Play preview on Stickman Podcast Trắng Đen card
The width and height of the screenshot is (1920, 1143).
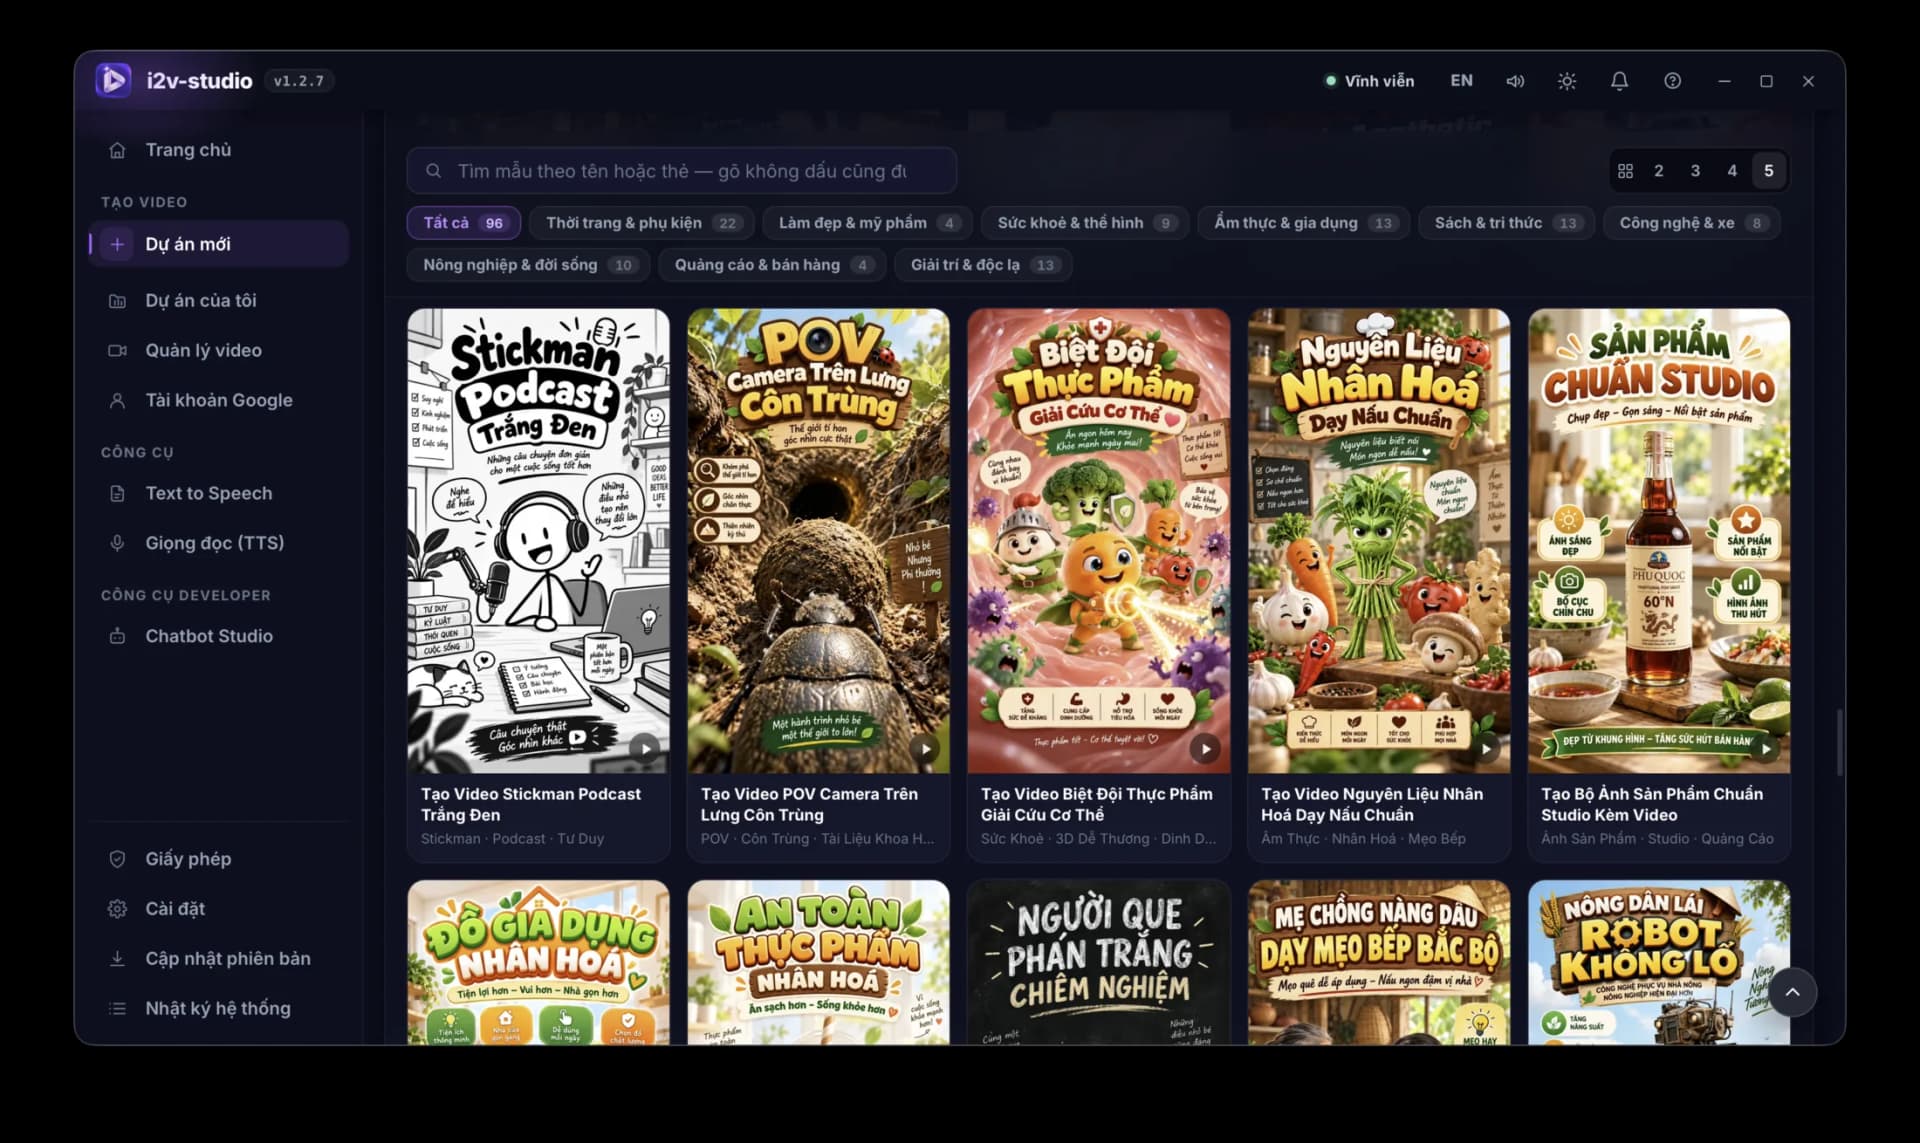coord(645,748)
